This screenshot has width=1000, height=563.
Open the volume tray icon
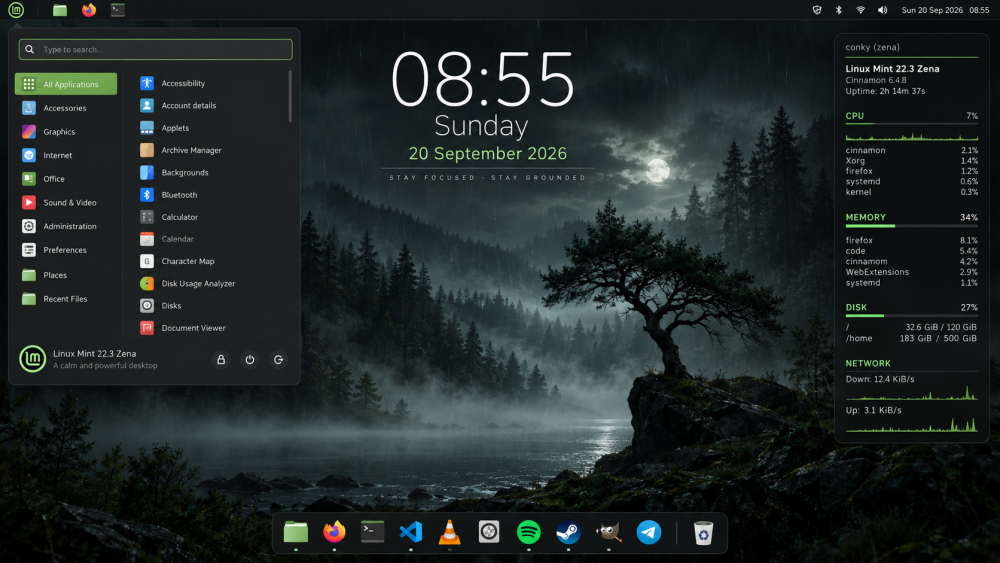click(x=882, y=10)
